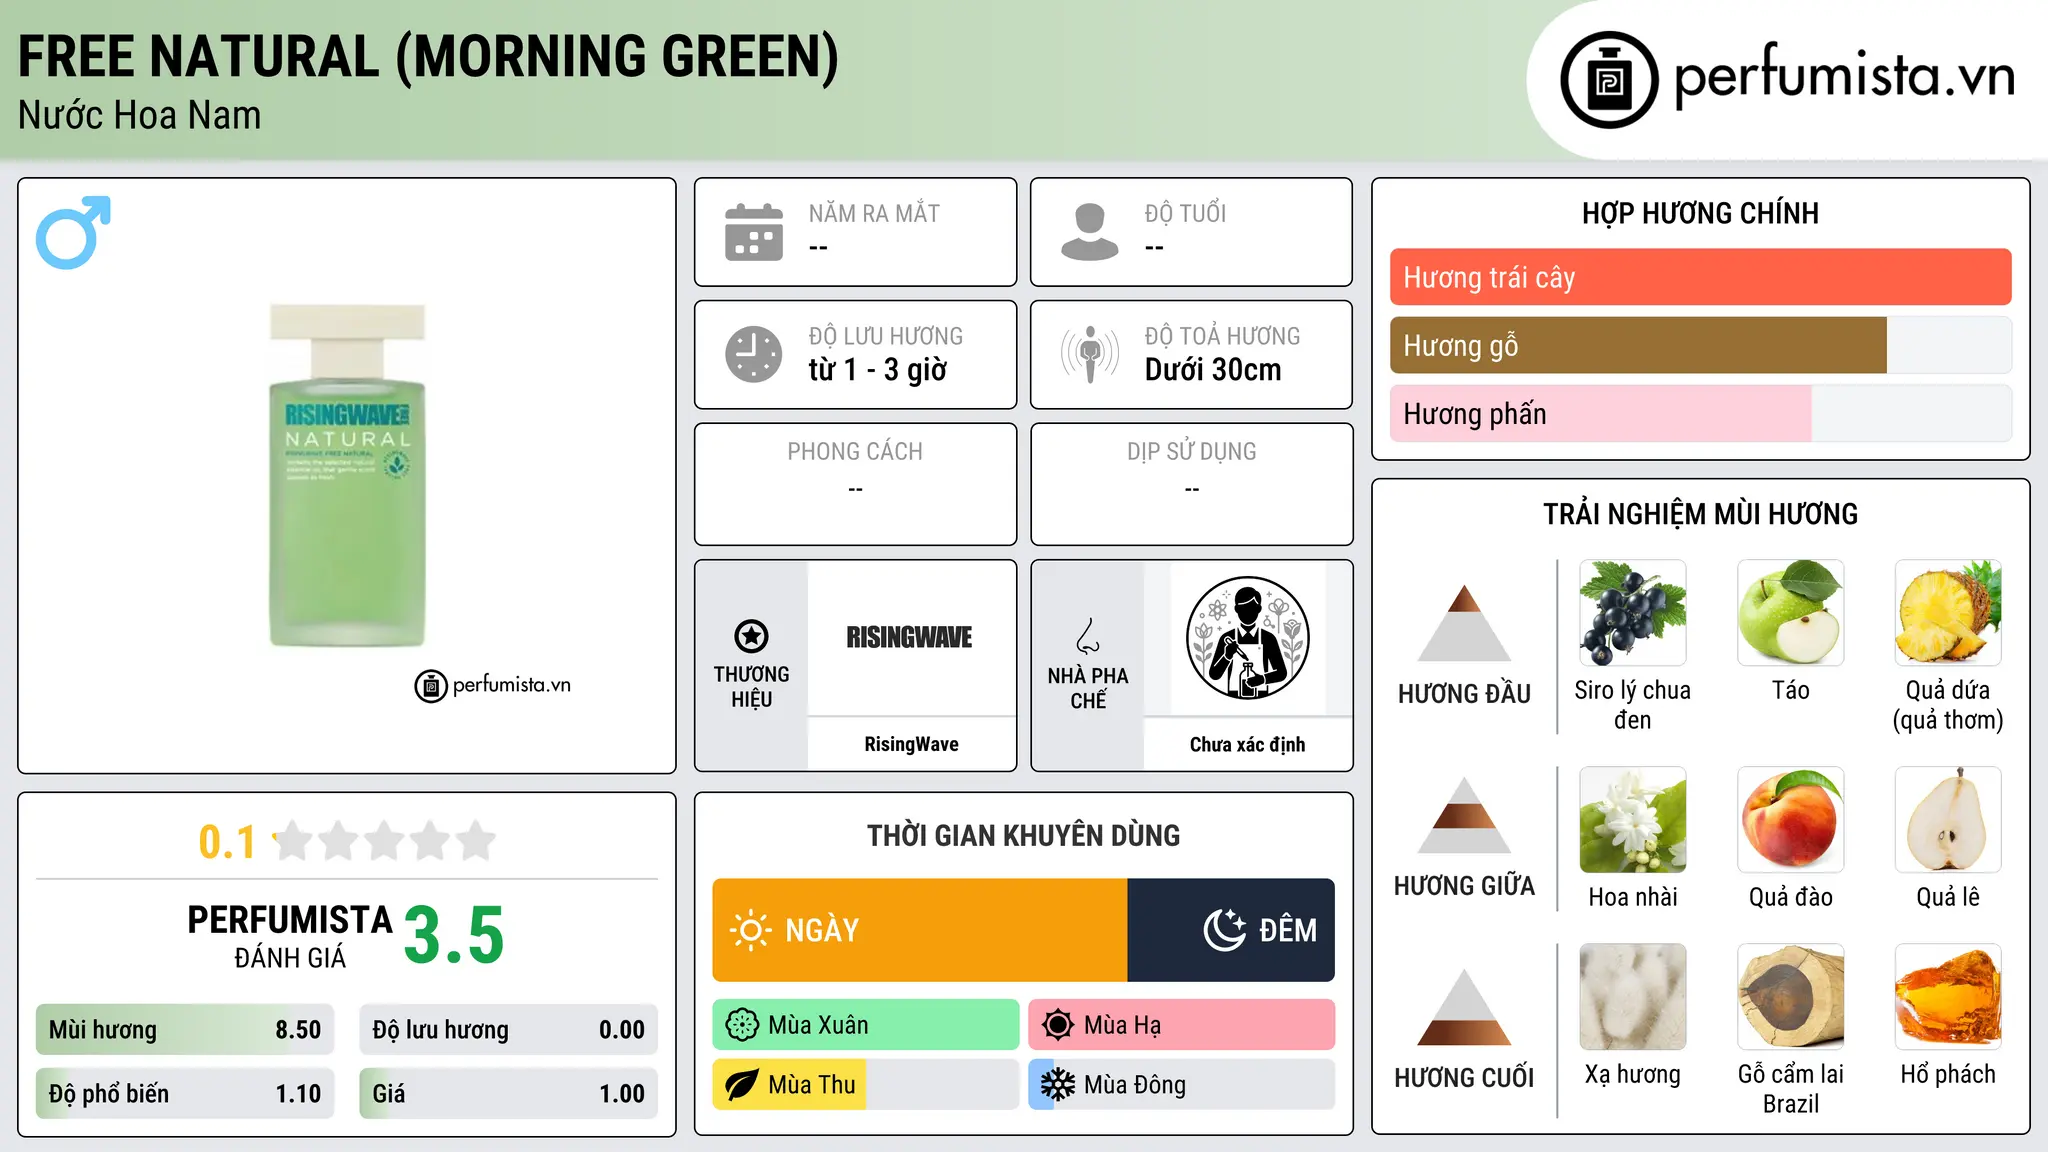Screen dimensions: 2048x1152
Task: Click the nose icon for perfumer
Action: click(x=1088, y=636)
